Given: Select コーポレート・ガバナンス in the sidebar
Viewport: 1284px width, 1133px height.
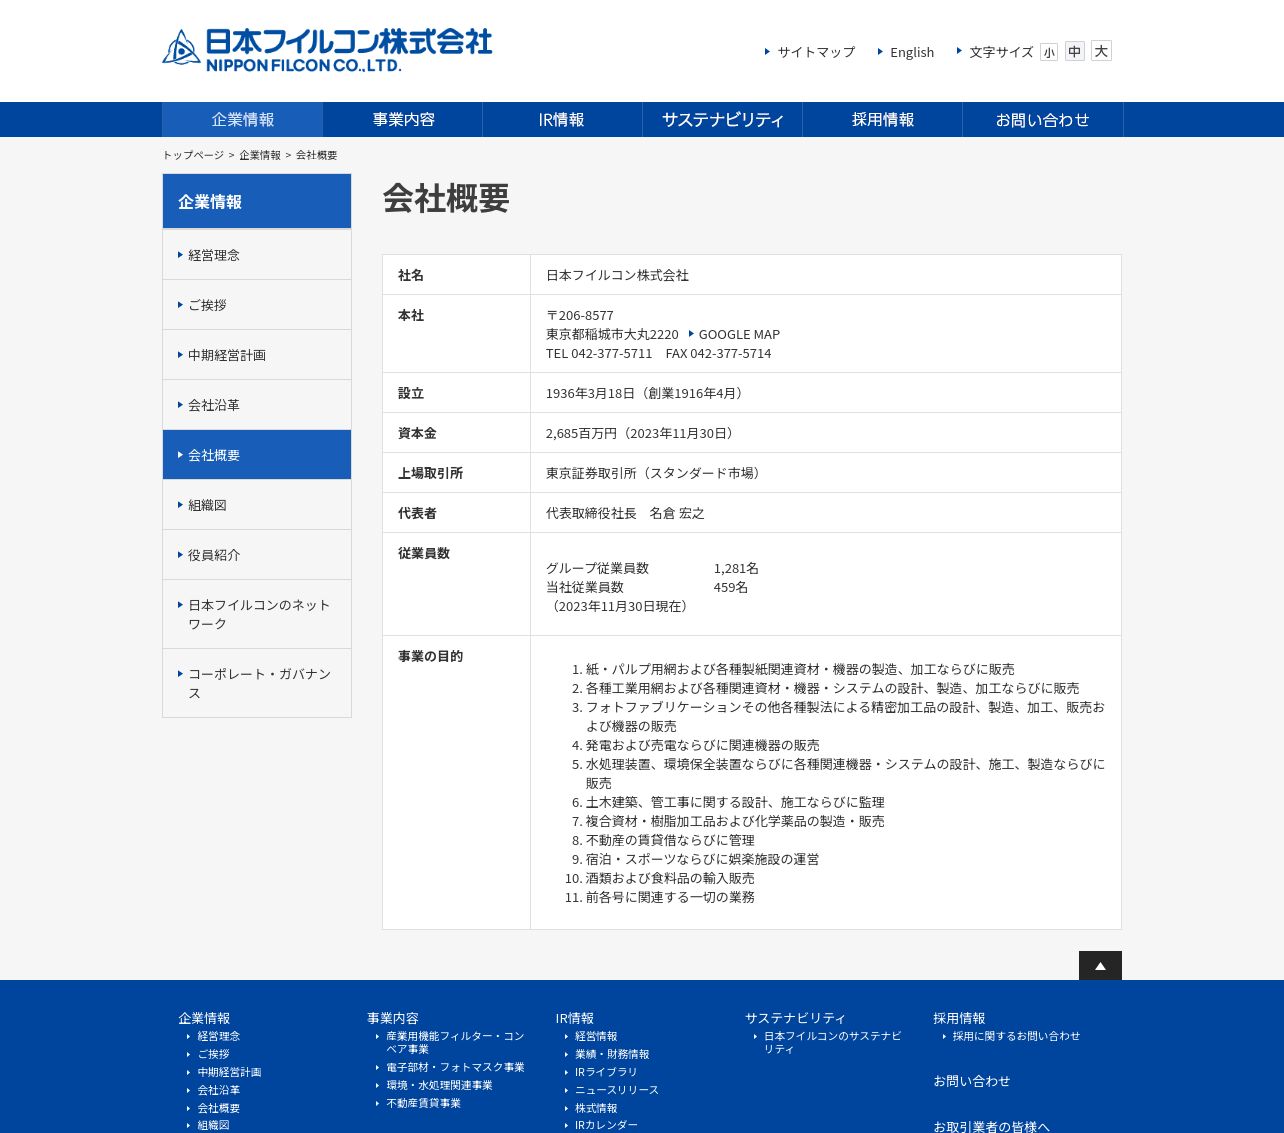Looking at the screenshot, I should (257, 683).
